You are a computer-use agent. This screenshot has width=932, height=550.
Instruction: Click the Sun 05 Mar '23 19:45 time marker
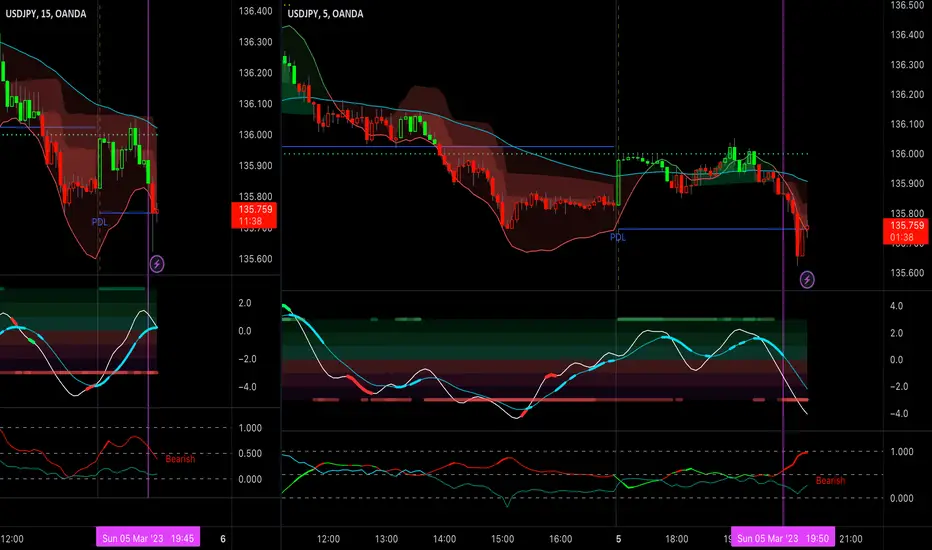(148, 538)
